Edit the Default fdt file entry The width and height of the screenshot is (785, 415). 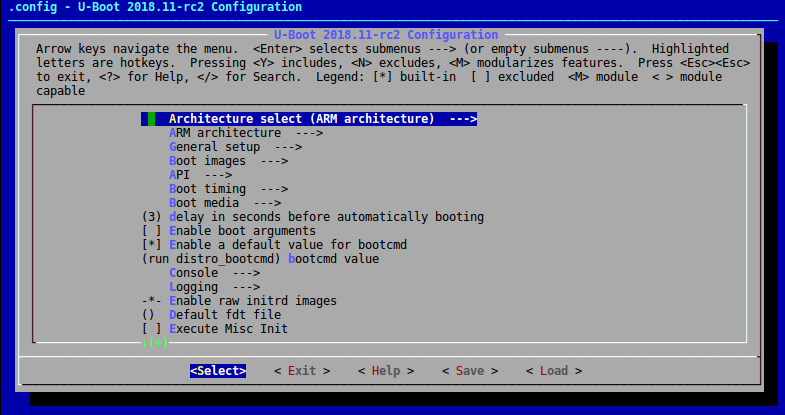211,315
